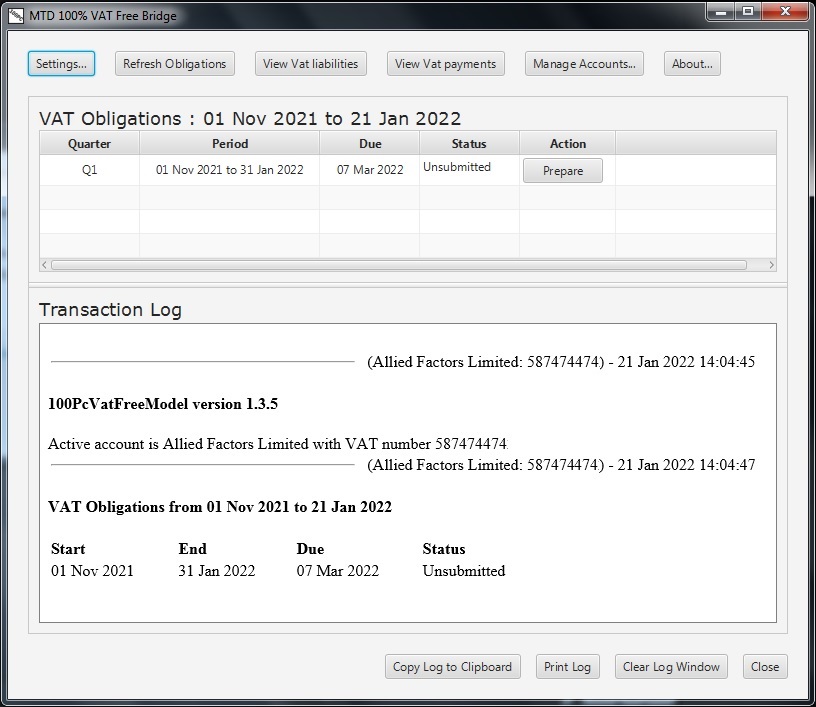This screenshot has width=816, height=707.
Task: Click the Period column header
Action: click(230, 144)
